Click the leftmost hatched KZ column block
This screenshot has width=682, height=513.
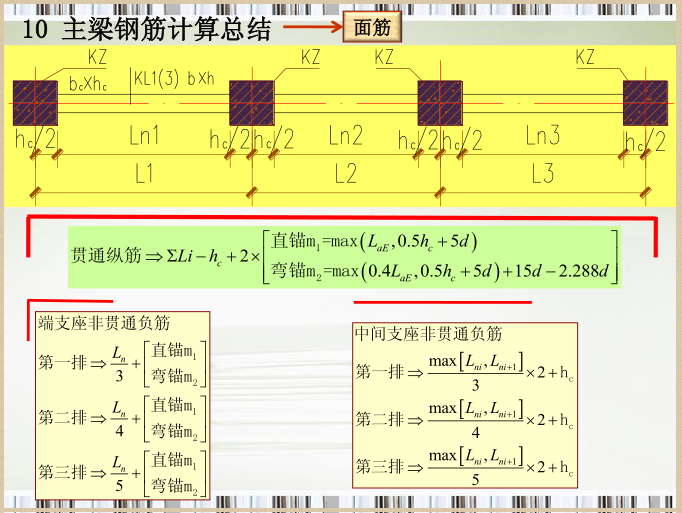point(35,102)
